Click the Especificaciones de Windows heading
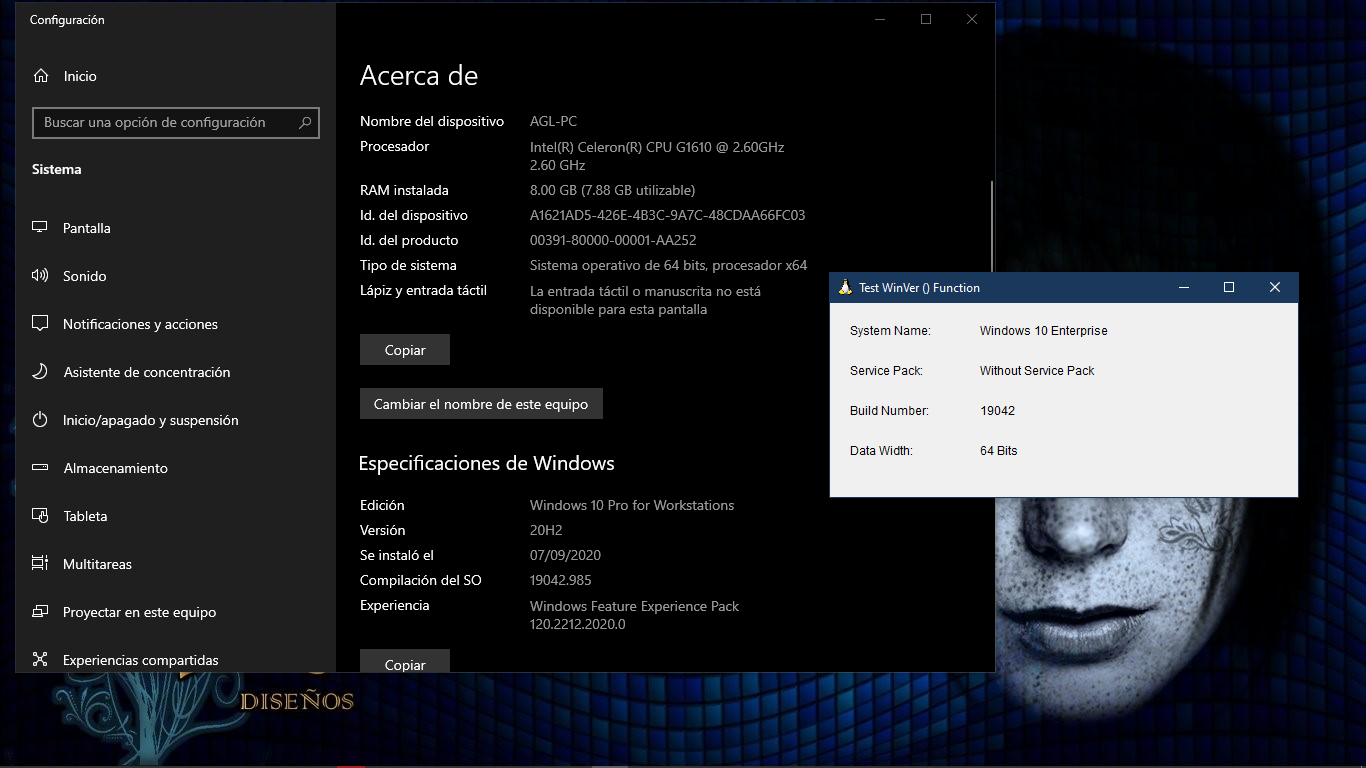Image resolution: width=1366 pixels, height=768 pixels. click(x=487, y=464)
